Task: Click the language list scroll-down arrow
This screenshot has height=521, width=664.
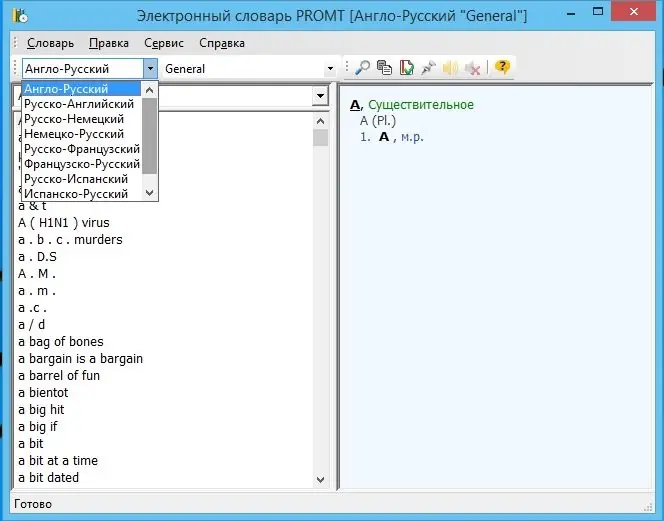Action: pos(149,192)
